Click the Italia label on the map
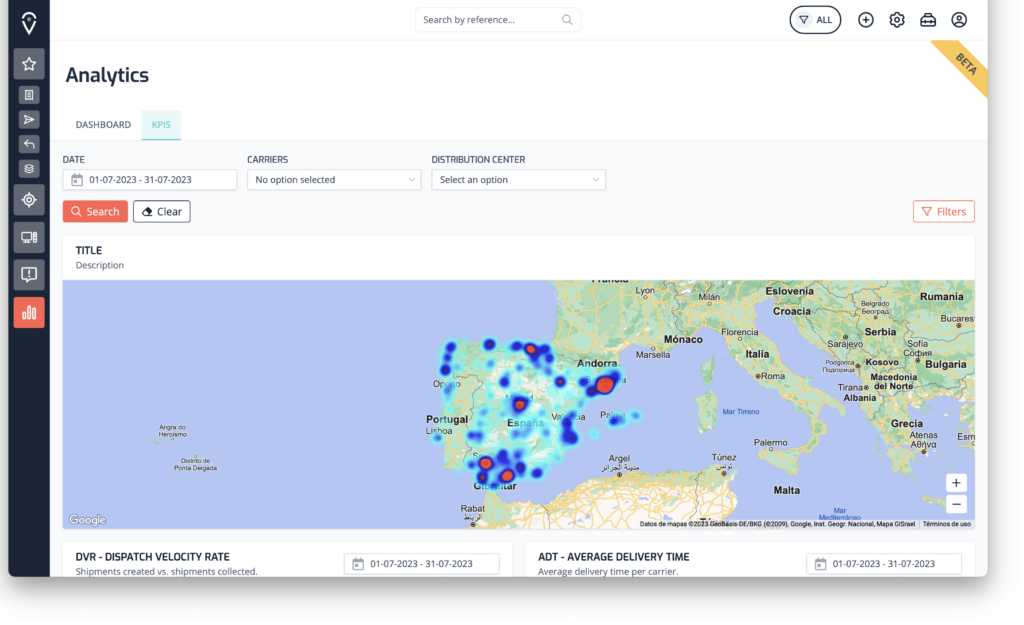 tap(758, 354)
